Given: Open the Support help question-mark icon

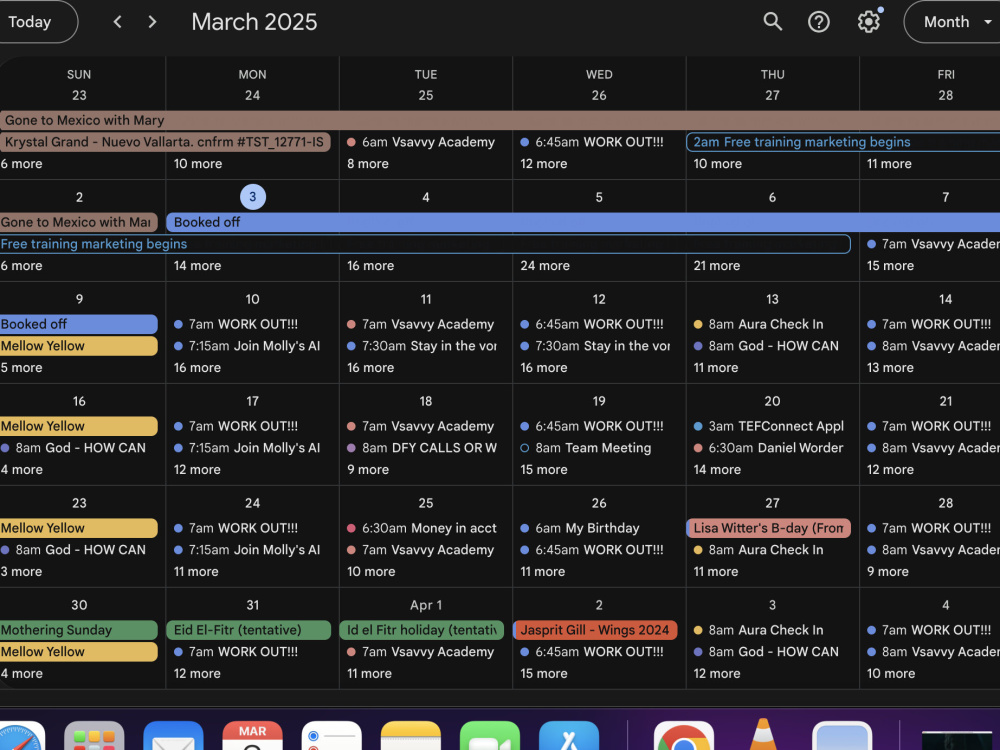Looking at the screenshot, I should (x=819, y=22).
